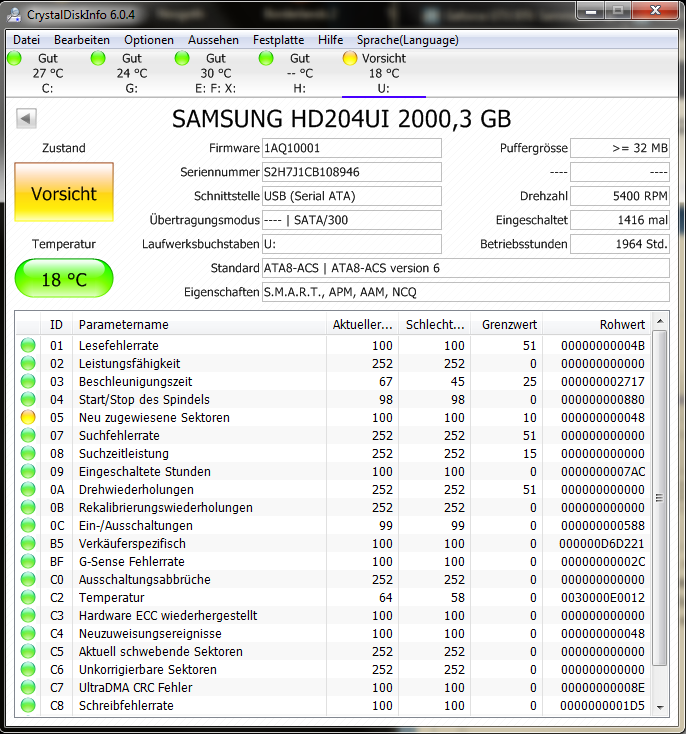686x734 pixels.
Task: Click the yellow status icon for Neu zugewiesene Sektoren
Action: pyautogui.click(x=28, y=418)
